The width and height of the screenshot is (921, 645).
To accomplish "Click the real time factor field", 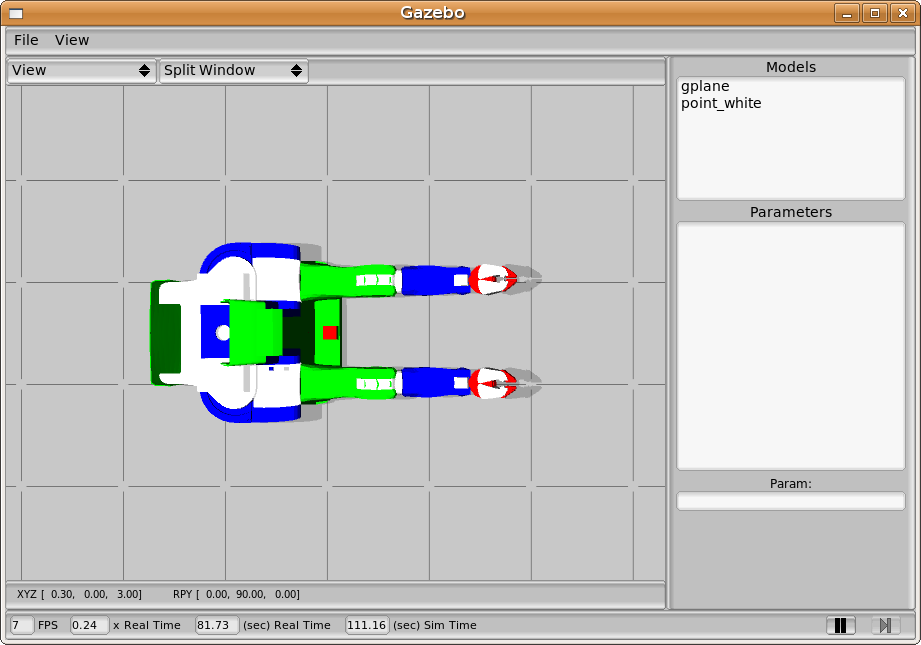I will pyautogui.click(x=89, y=625).
